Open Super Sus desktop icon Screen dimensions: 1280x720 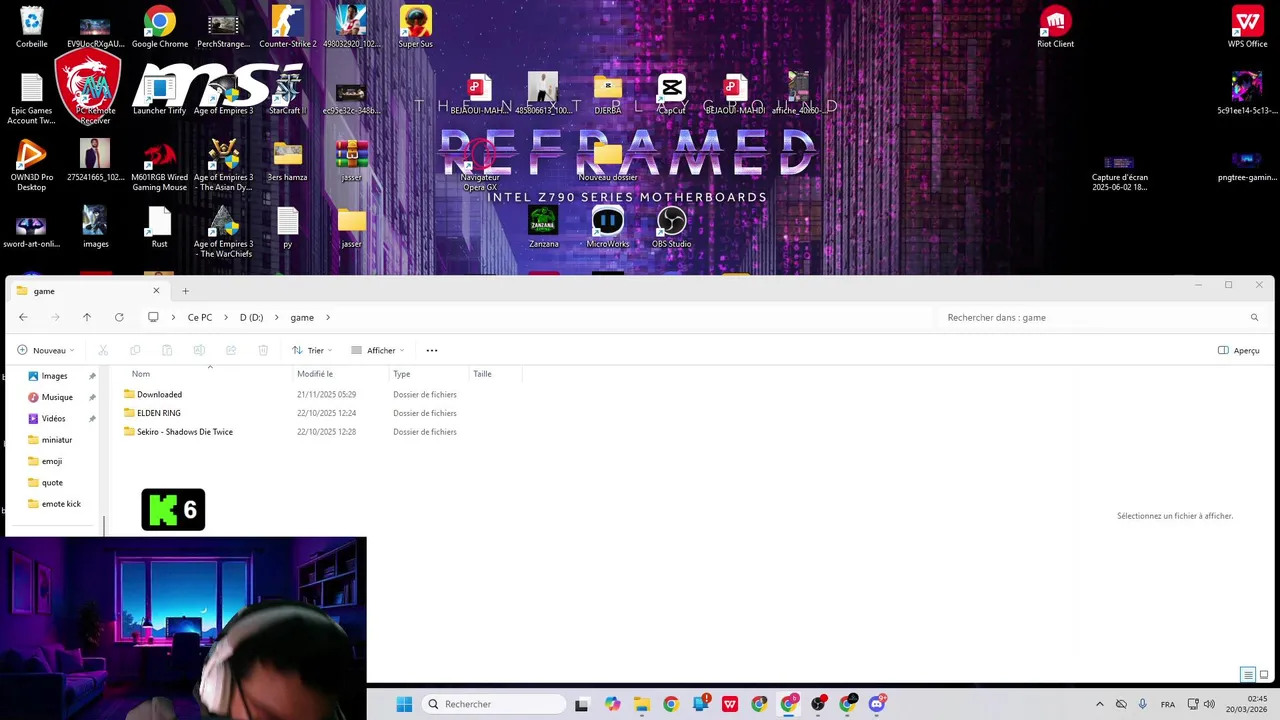pyautogui.click(x=416, y=27)
